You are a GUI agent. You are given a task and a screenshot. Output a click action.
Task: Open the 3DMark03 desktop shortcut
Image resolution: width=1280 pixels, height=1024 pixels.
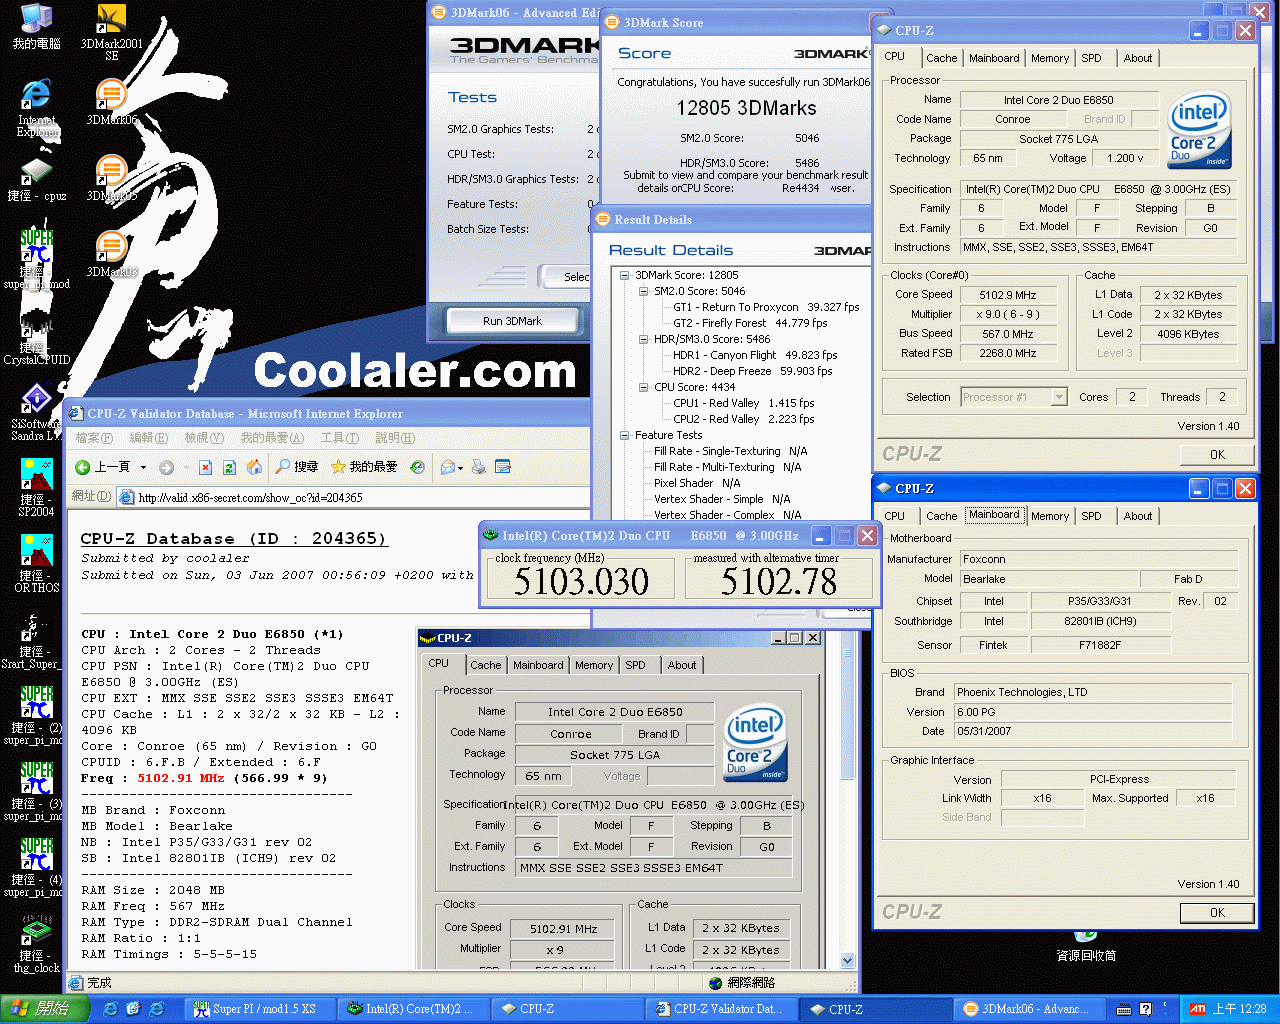click(111, 254)
